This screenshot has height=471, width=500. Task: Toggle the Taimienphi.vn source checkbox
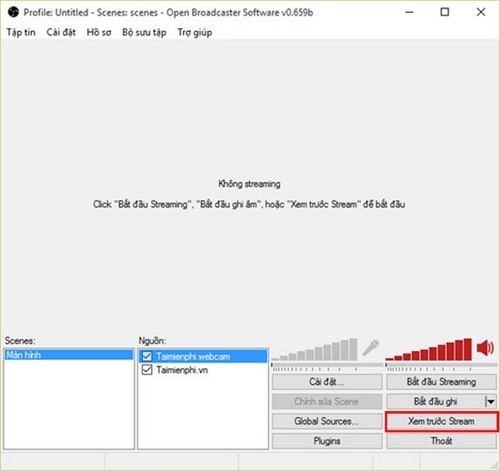tap(147, 370)
